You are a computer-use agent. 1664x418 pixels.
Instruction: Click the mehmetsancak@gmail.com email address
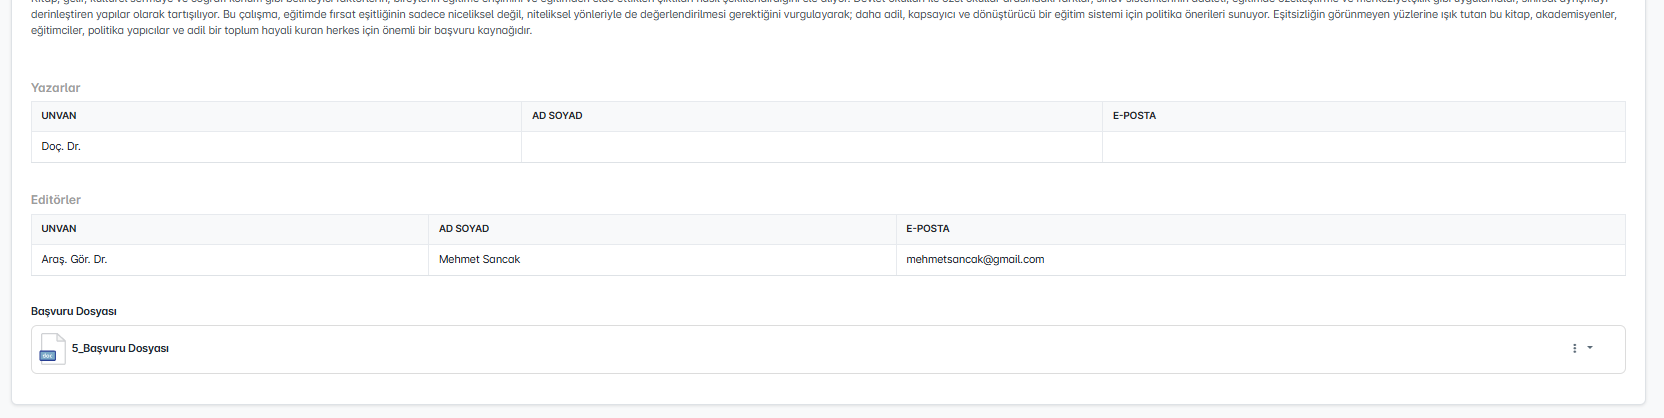pos(975,260)
